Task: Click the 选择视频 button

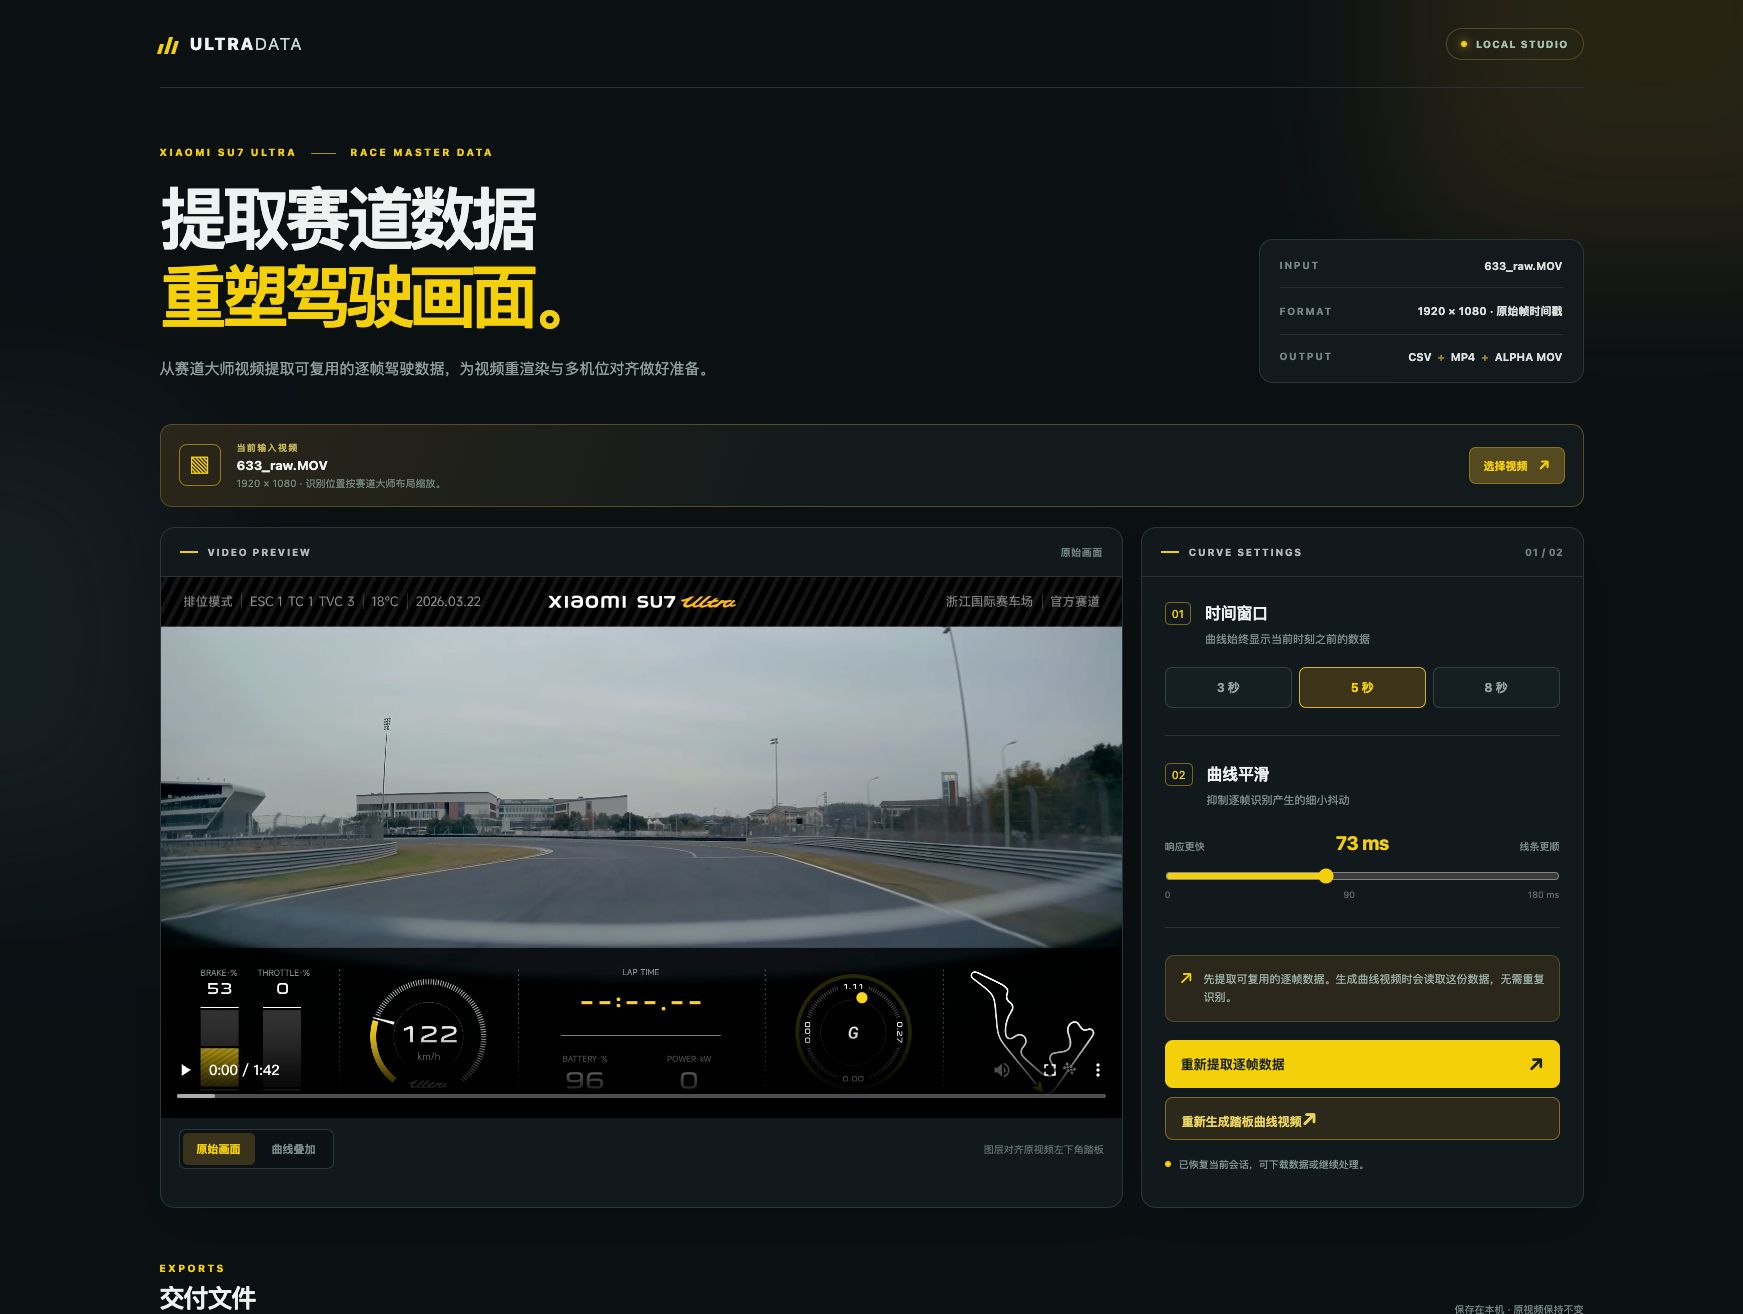Action: [x=1516, y=465]
